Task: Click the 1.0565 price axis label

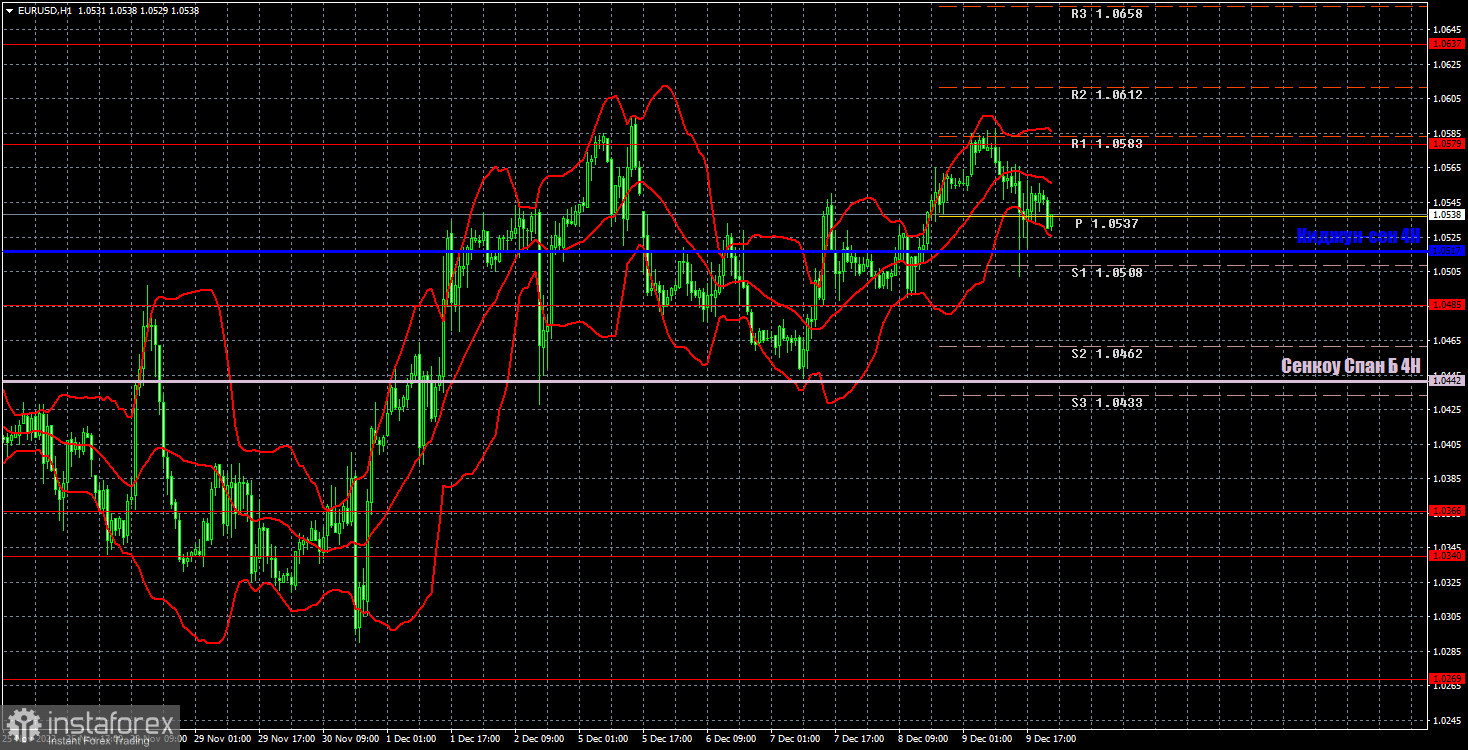Action: coord(1447,168)
